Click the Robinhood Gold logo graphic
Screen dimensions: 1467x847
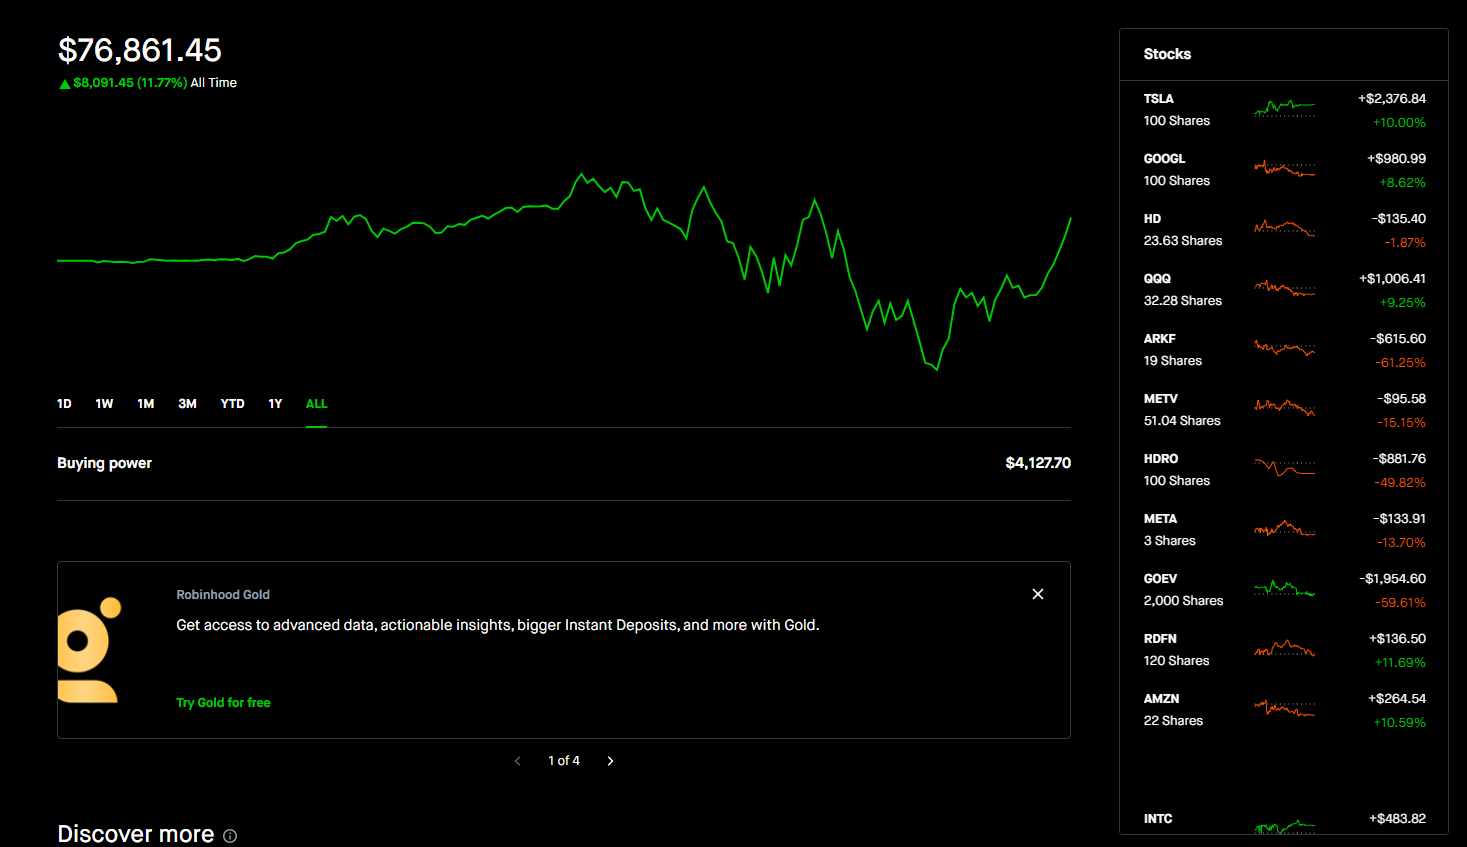coord(89,650)
